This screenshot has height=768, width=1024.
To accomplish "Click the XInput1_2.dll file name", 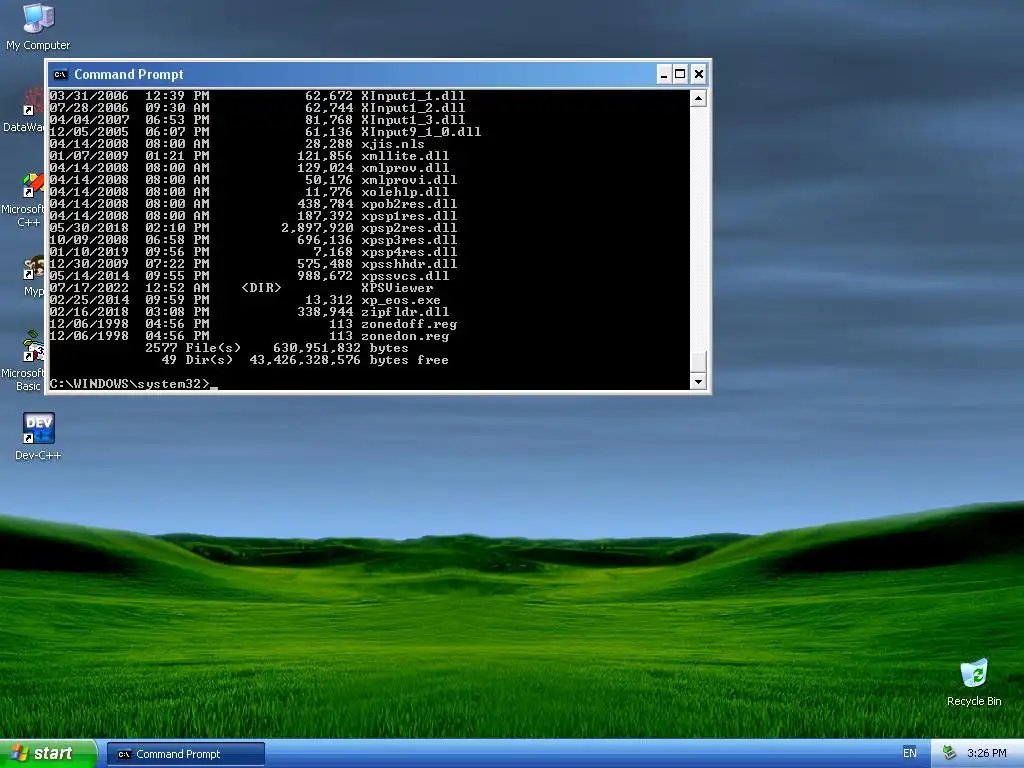I will point(413,108).
